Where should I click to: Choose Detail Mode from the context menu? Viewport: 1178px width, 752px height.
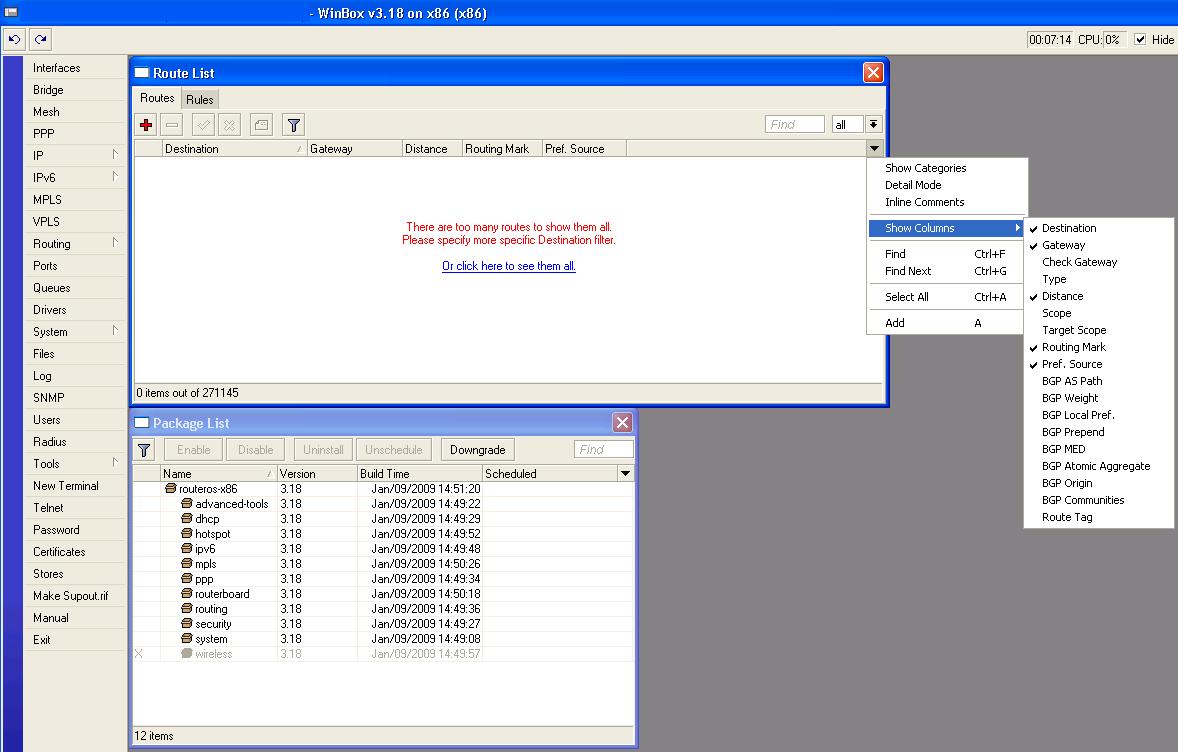click(912, 185)
